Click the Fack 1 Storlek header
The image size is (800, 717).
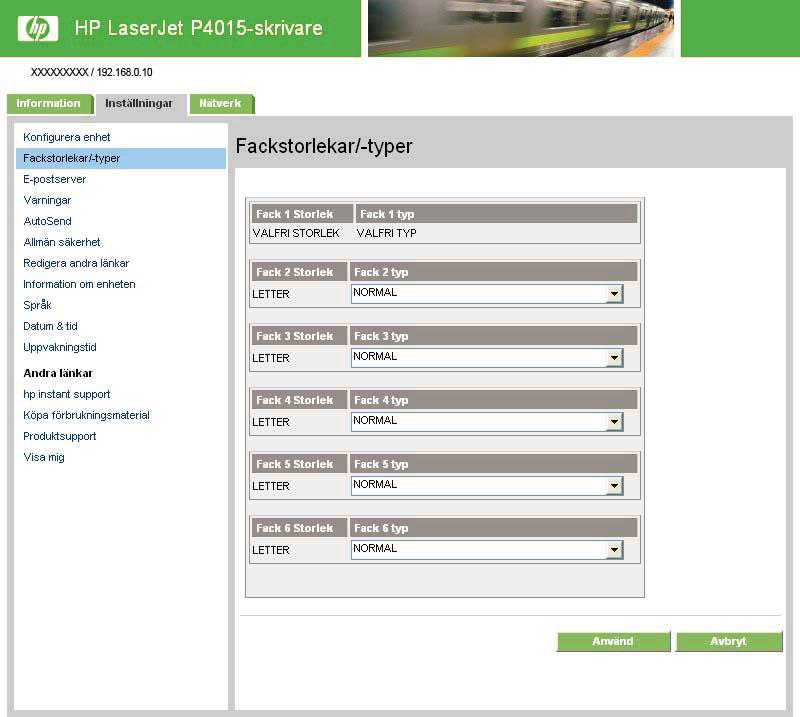tap(302, 214)
